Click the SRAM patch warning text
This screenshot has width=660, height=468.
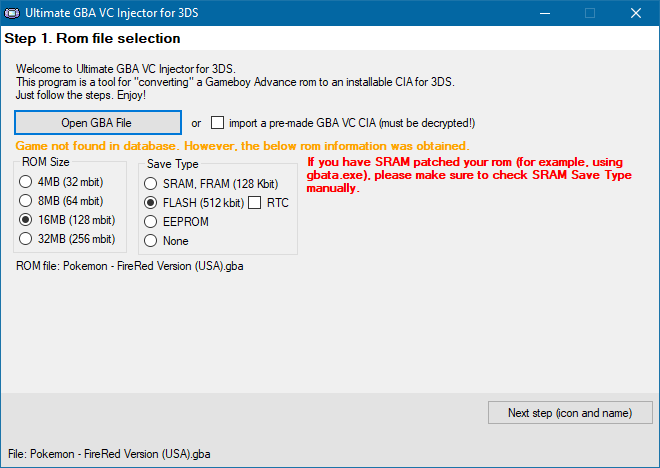click(469, 175)
